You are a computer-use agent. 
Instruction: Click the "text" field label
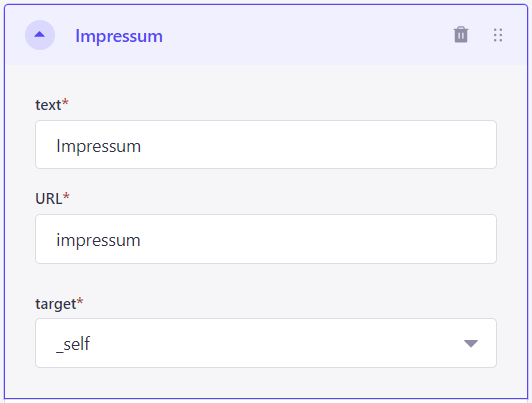point(48,105)
